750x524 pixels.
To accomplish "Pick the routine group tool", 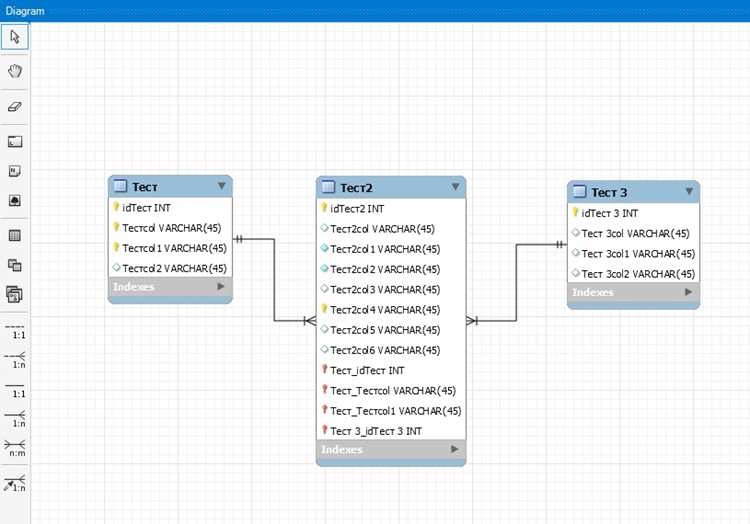I will tap(15, 295).
